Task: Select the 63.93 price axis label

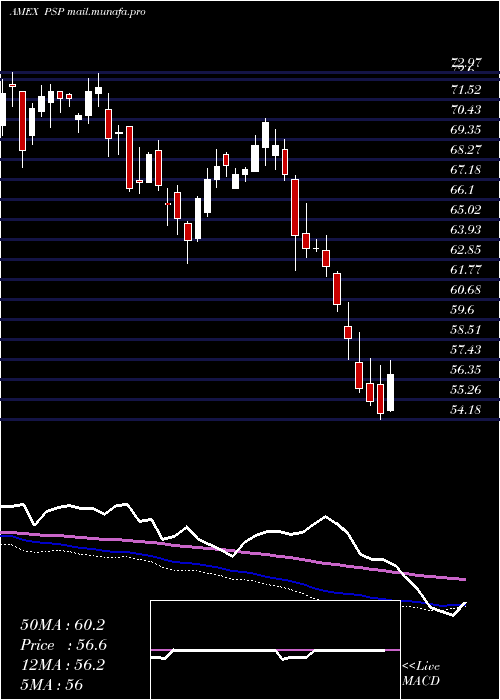Action: pos(466,230)
